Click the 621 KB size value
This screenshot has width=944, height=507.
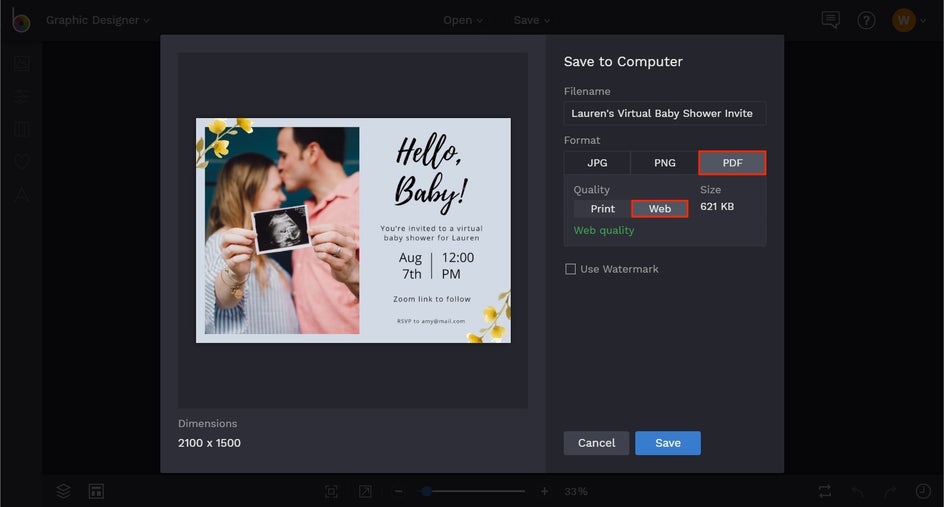717,207
